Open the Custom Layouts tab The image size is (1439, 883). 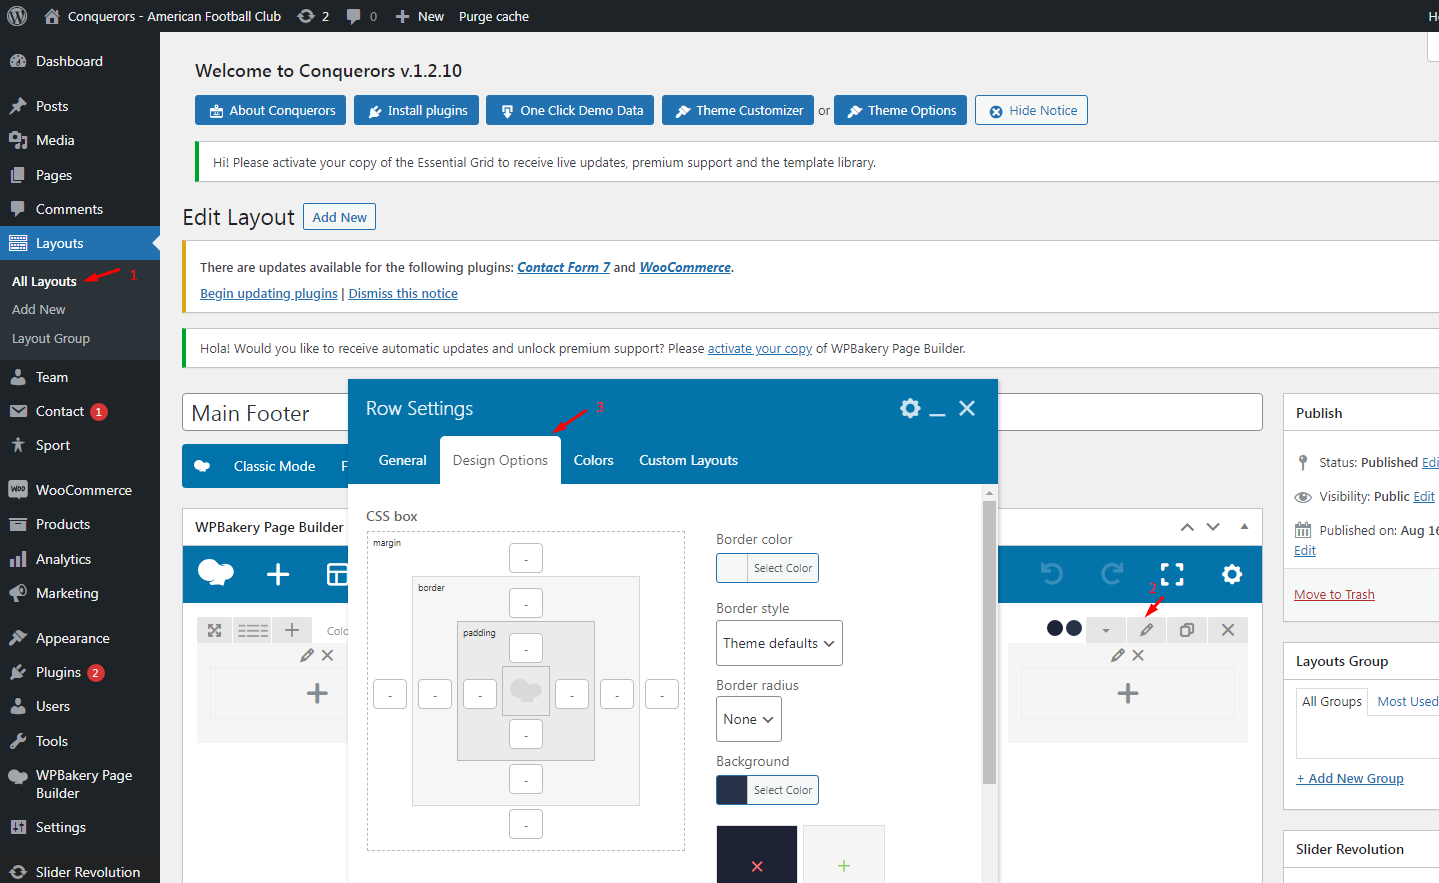(x=688, y=460)
